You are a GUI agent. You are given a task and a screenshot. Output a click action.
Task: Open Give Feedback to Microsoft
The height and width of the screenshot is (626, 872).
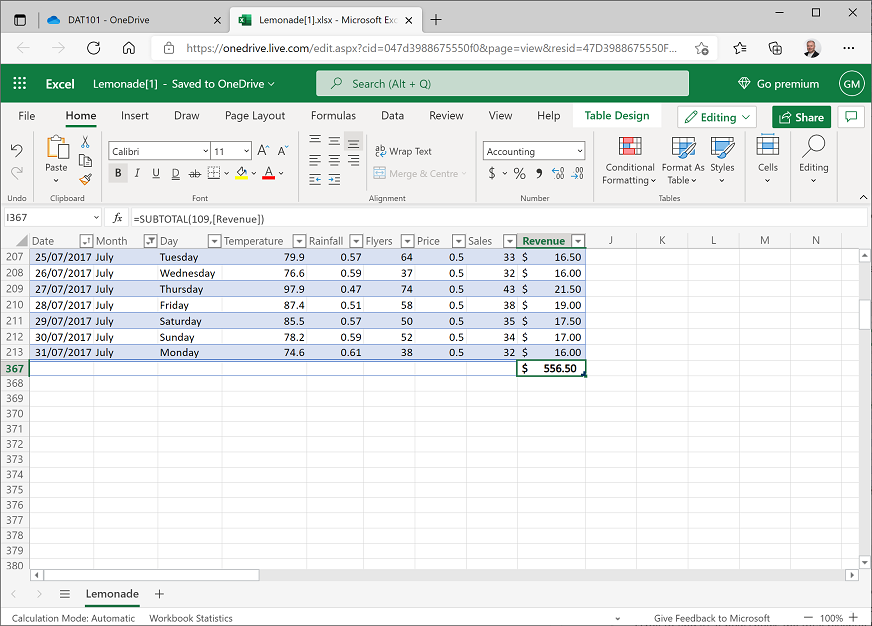tap(712, 618)
